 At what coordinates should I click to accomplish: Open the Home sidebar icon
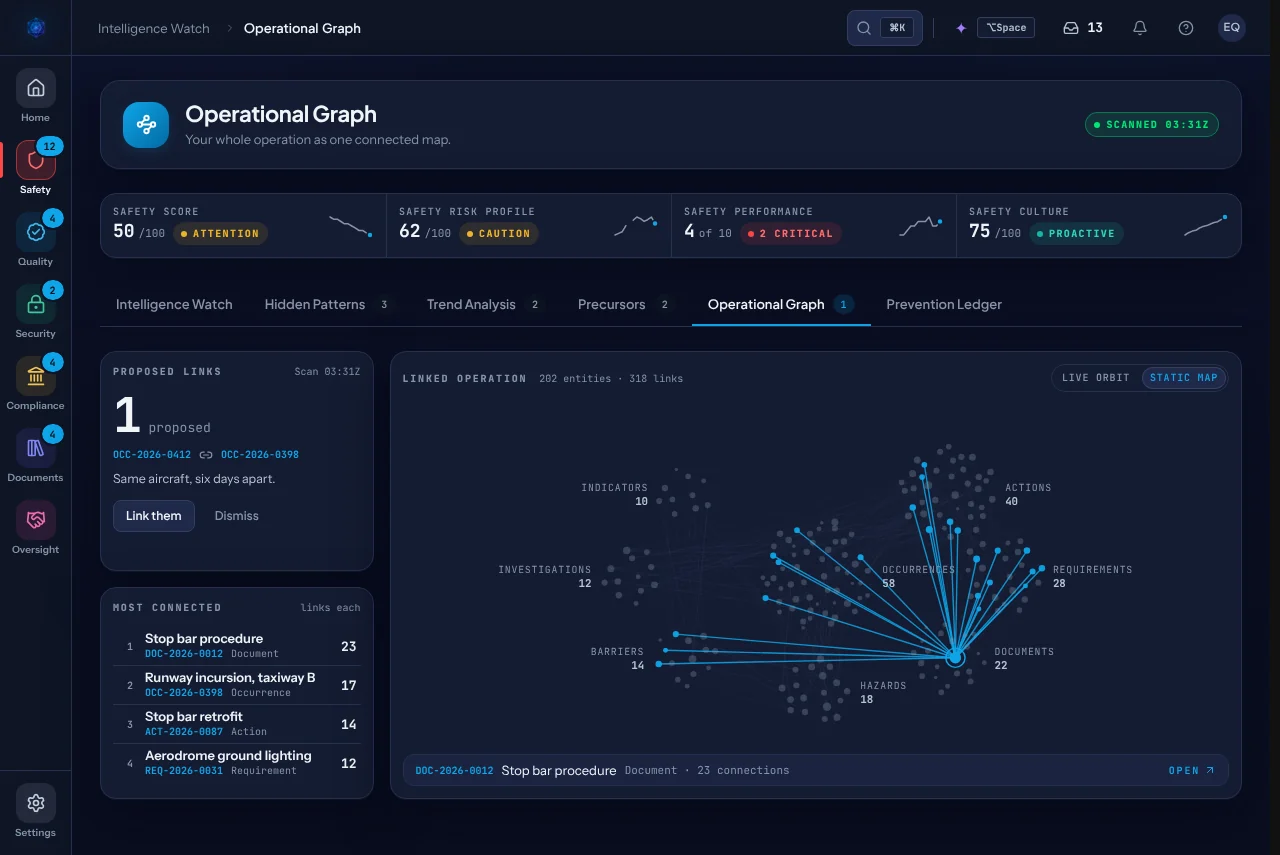35,88
